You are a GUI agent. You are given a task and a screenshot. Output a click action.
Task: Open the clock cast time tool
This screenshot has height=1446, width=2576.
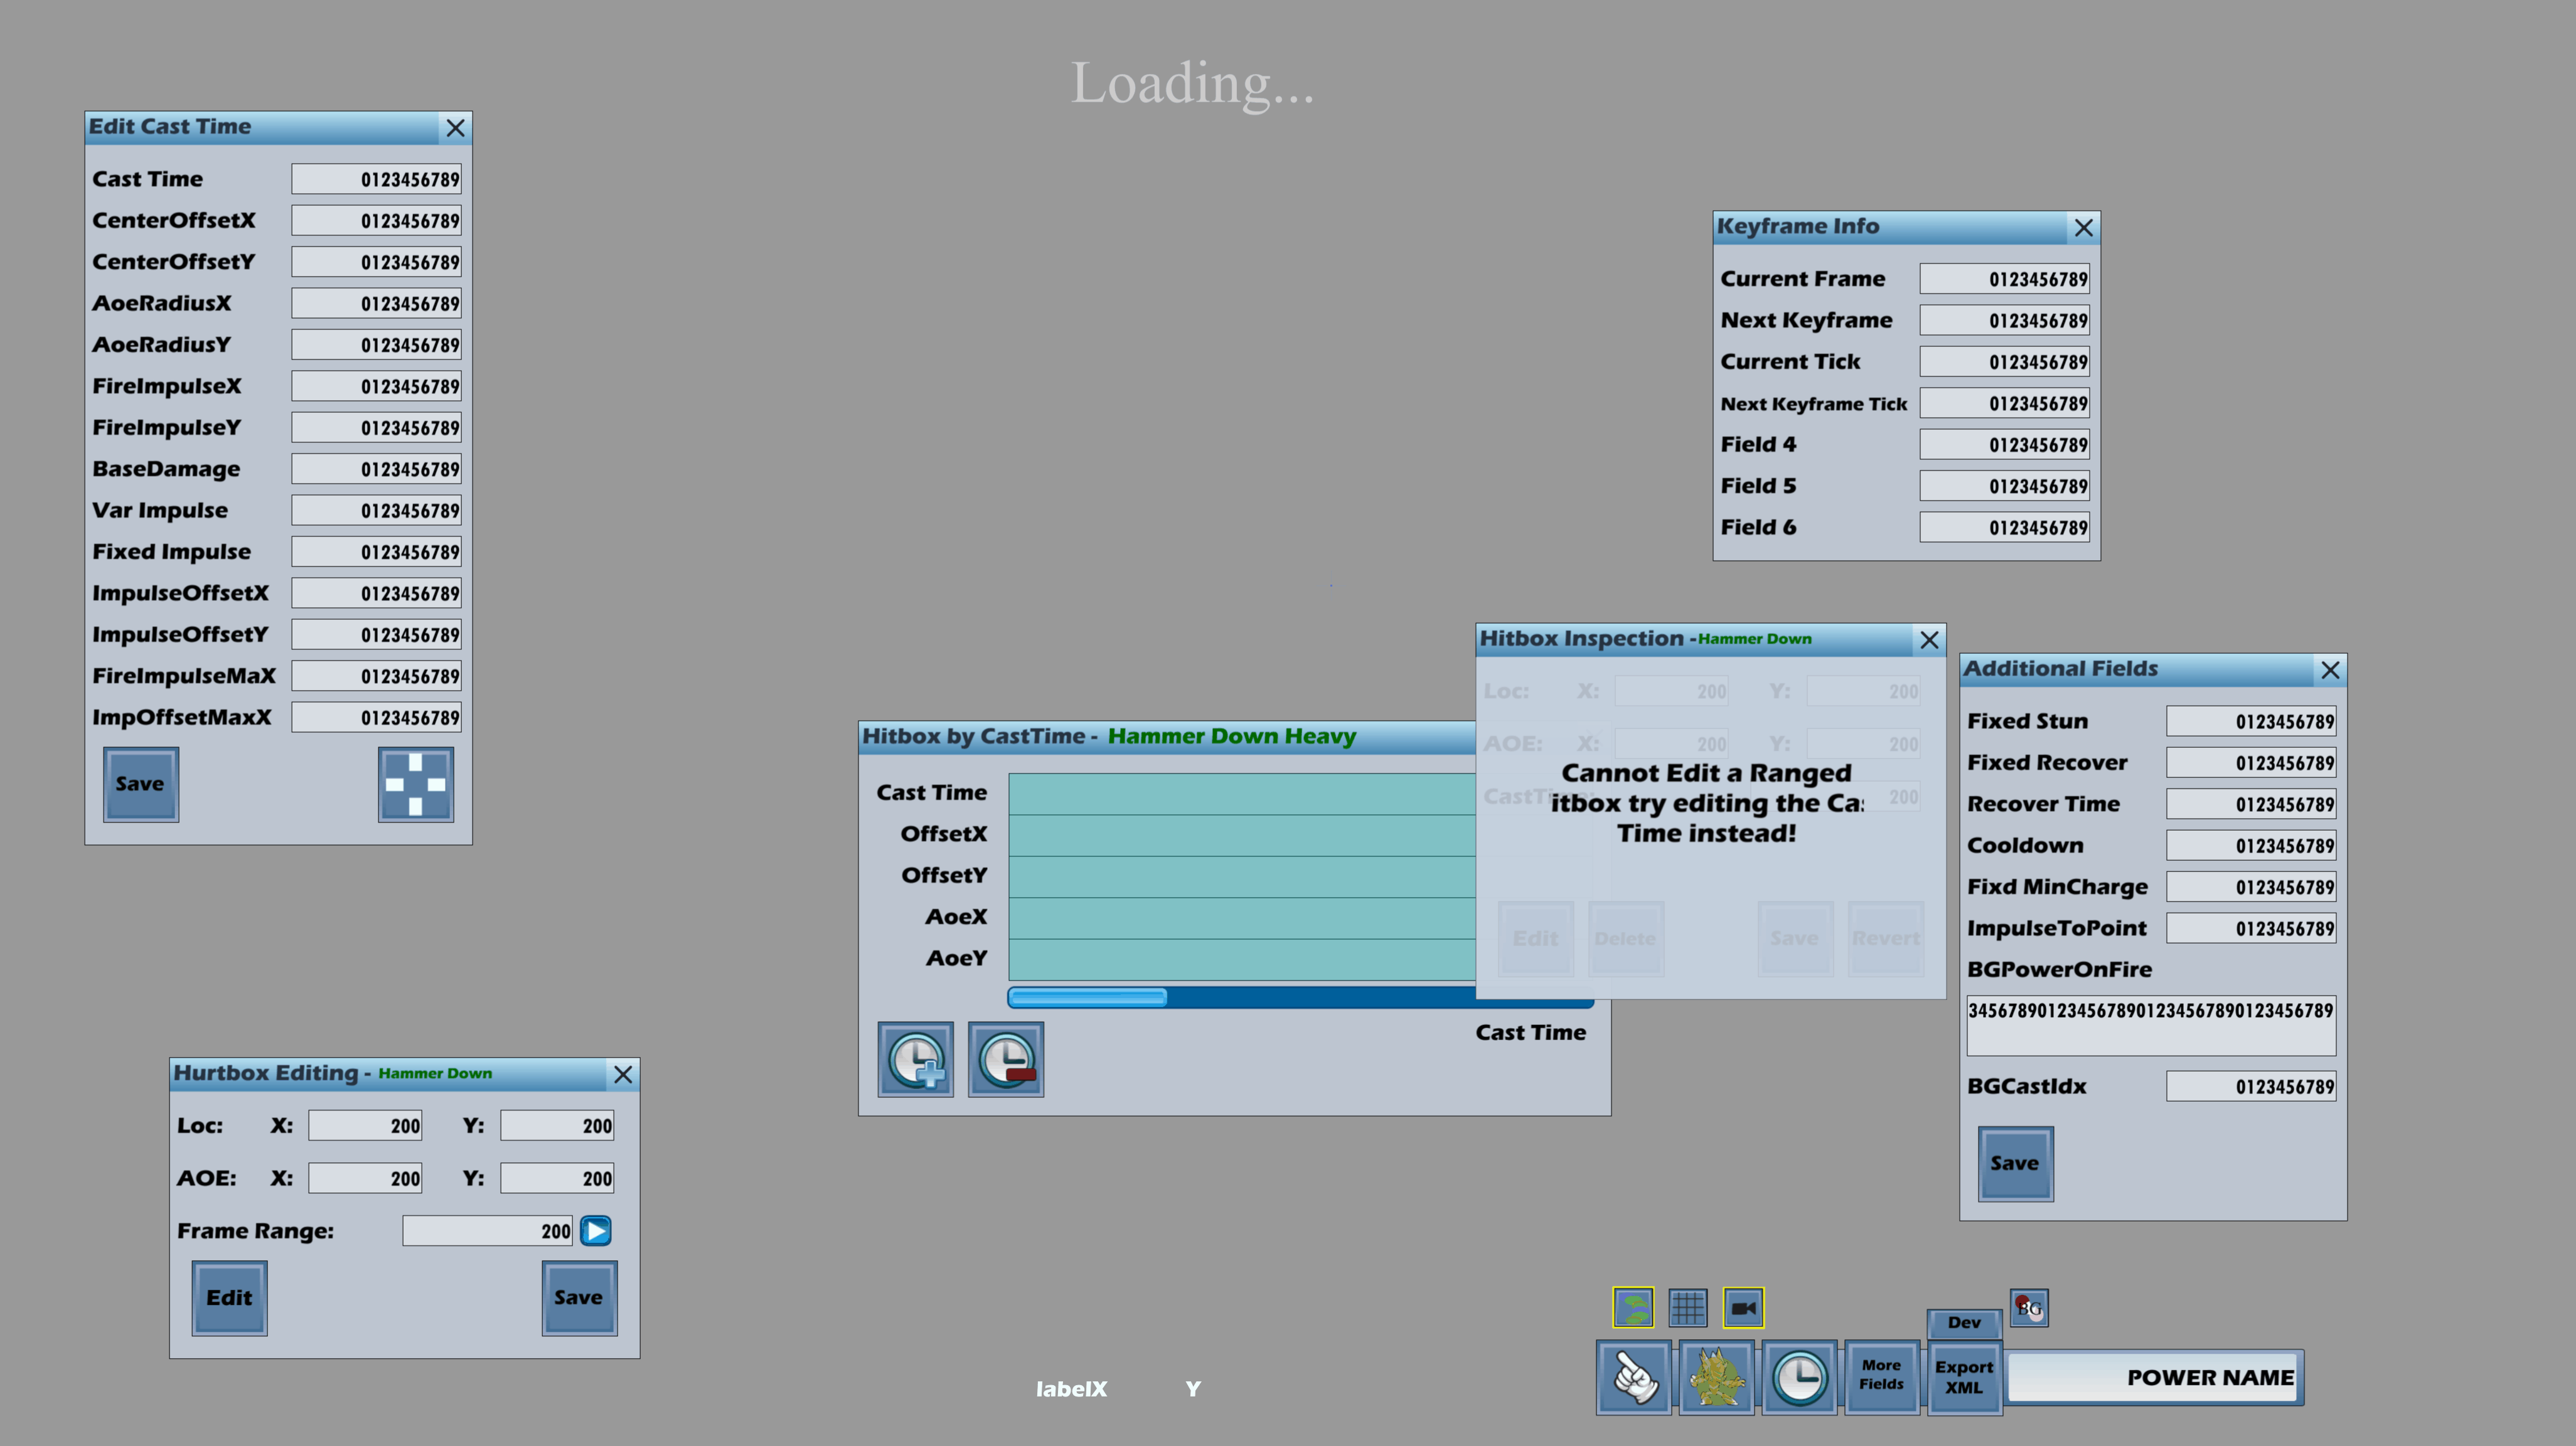1799,1378
